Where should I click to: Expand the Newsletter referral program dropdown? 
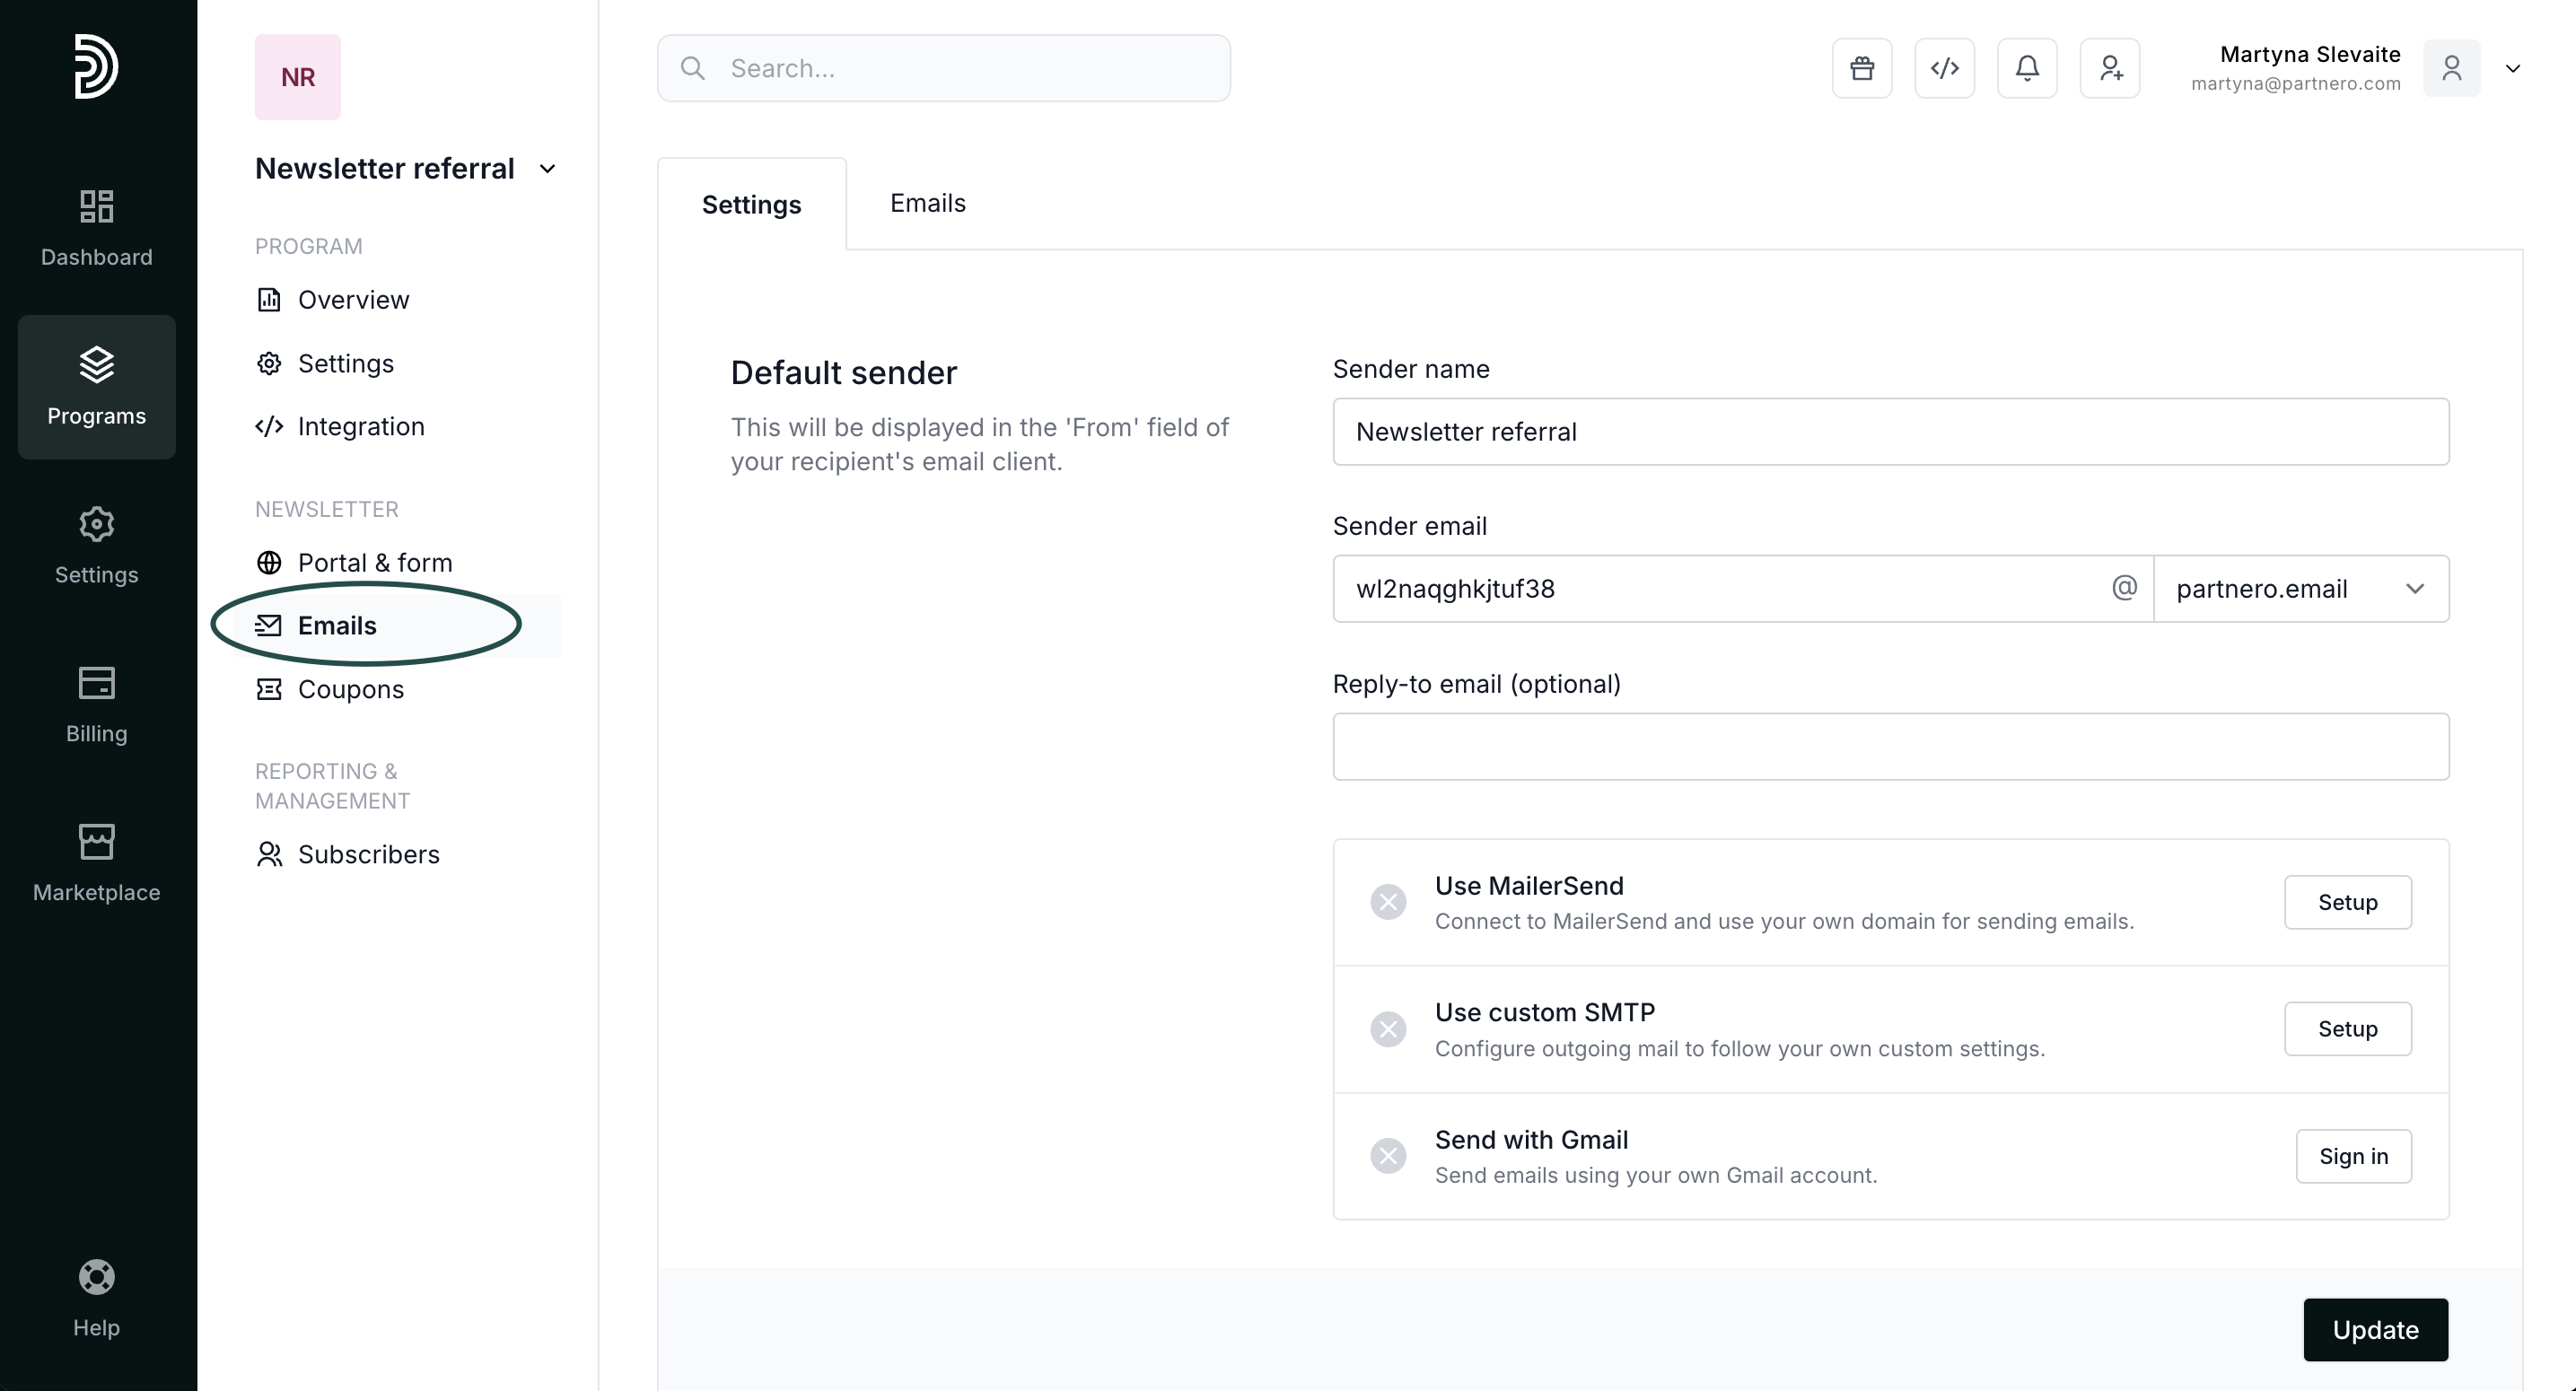click(547, 169)
